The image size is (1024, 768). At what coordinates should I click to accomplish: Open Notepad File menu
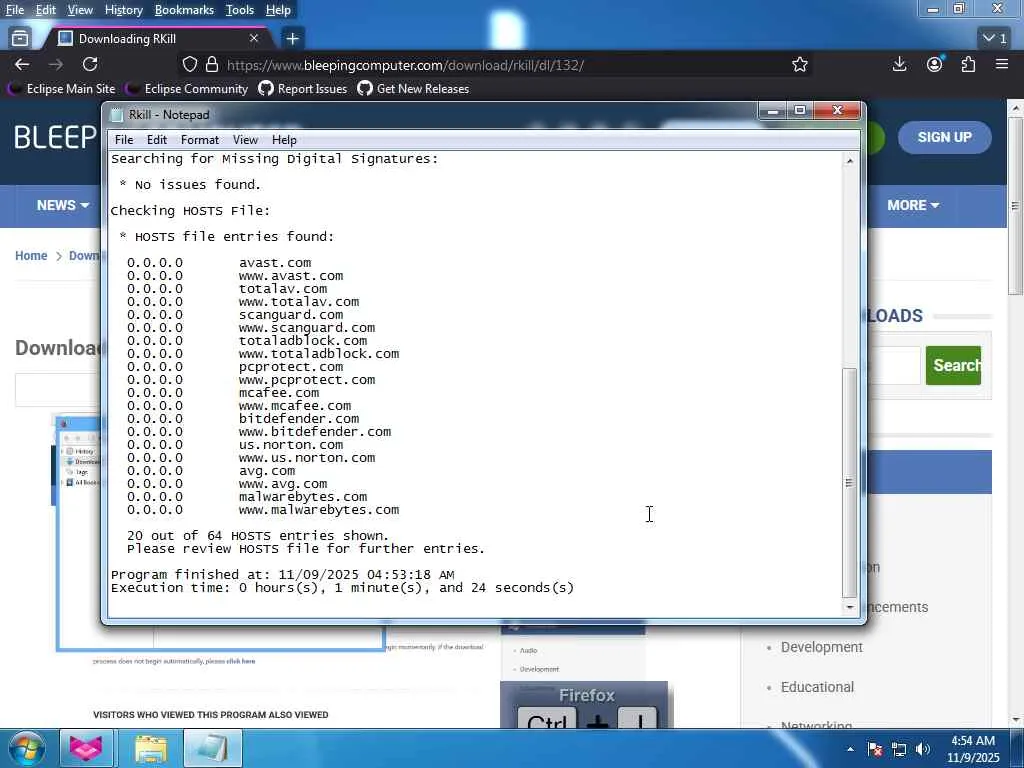tap(123, 140)
